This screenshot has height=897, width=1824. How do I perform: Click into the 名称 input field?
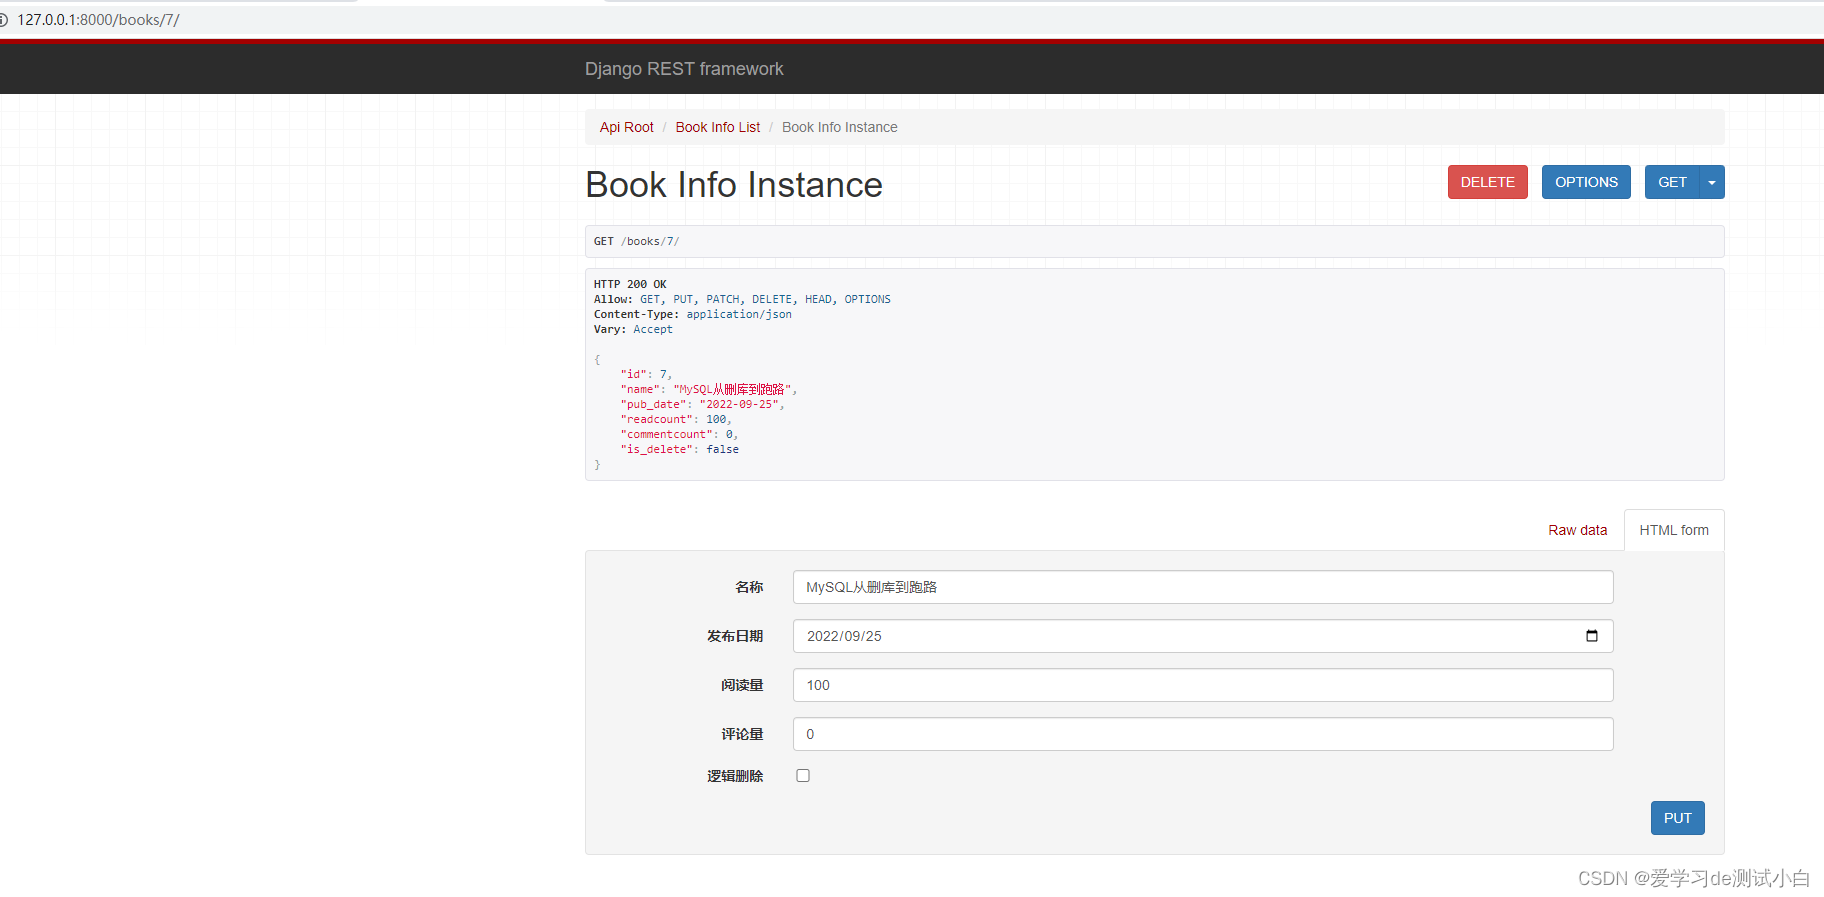(x=1203, y=587)
